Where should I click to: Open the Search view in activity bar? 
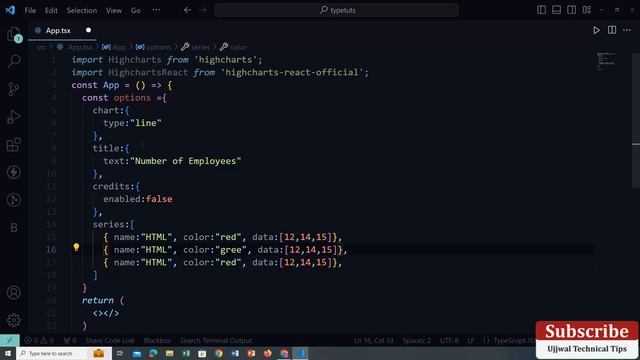(14, 61)
